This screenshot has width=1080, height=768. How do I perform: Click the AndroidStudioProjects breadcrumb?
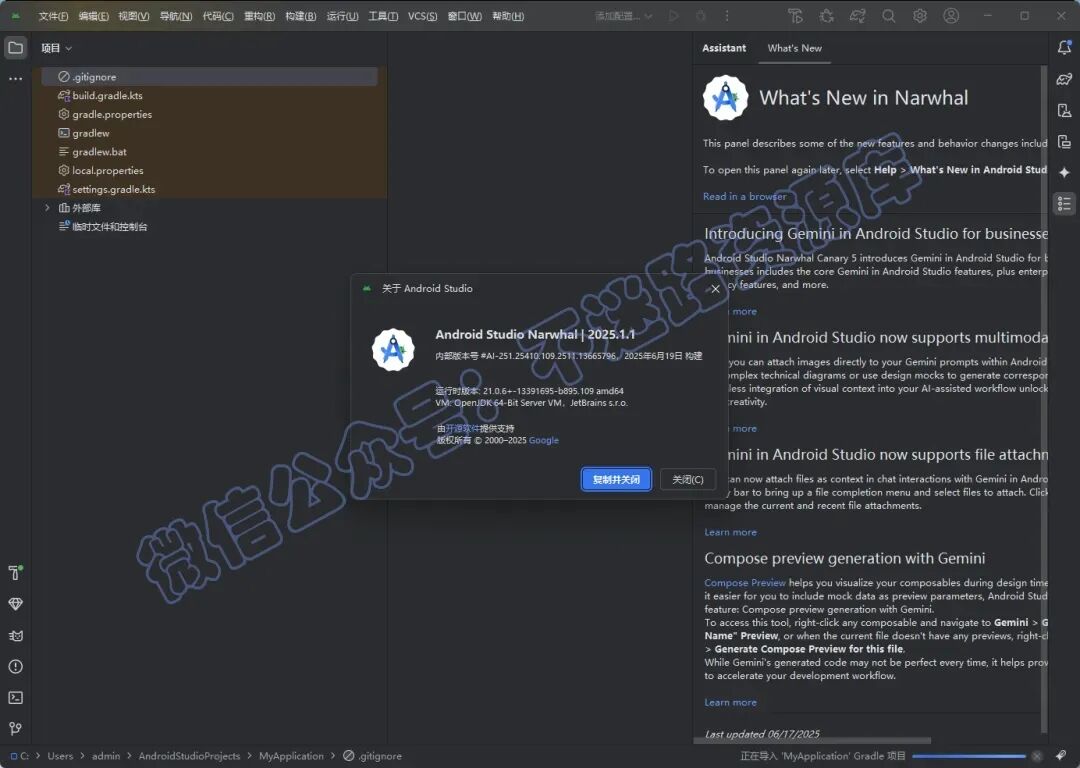pos(189,756)
